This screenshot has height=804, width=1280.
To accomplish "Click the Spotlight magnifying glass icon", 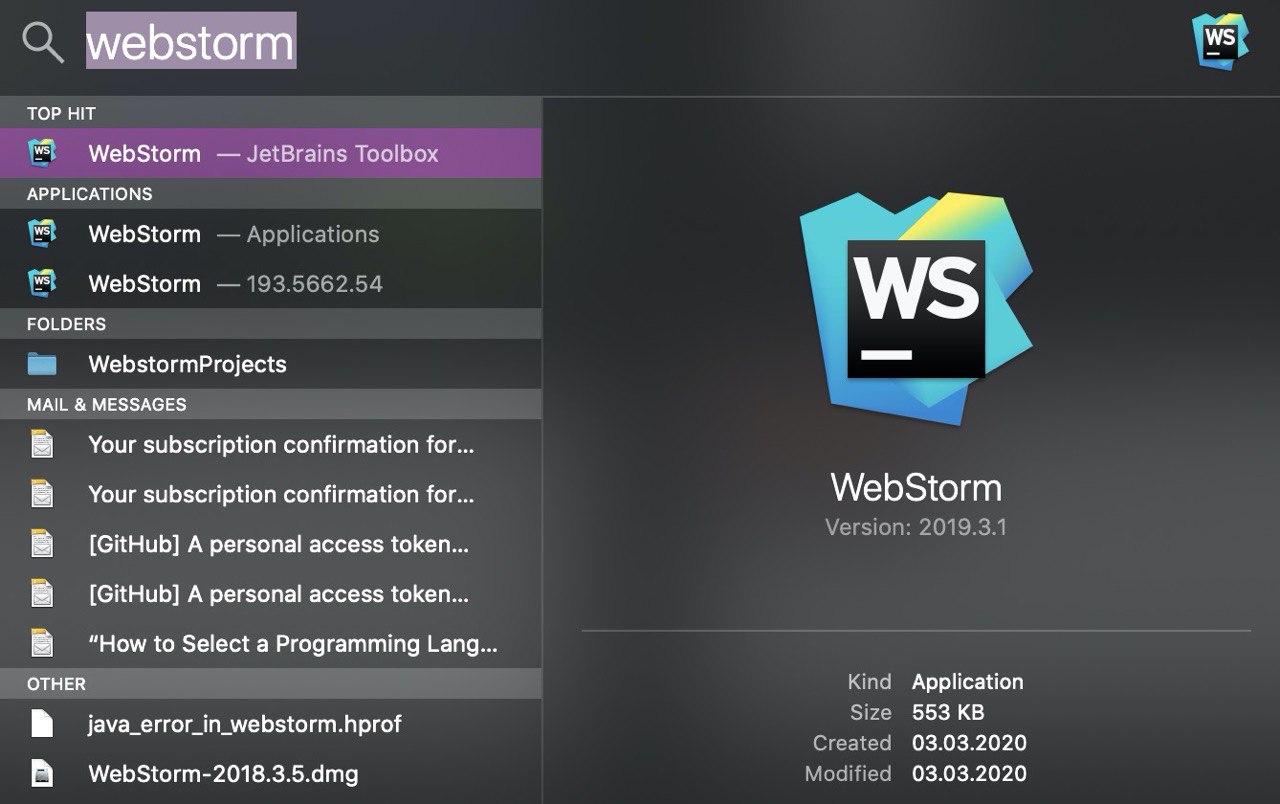I will tap(43, 43).
